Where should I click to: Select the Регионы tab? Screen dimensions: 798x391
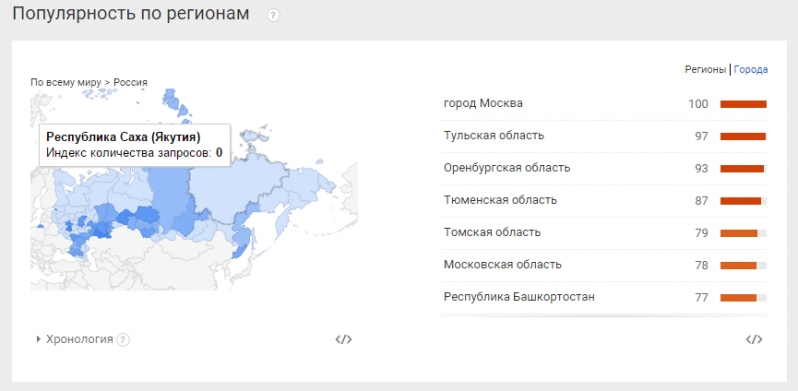(705, 70)
